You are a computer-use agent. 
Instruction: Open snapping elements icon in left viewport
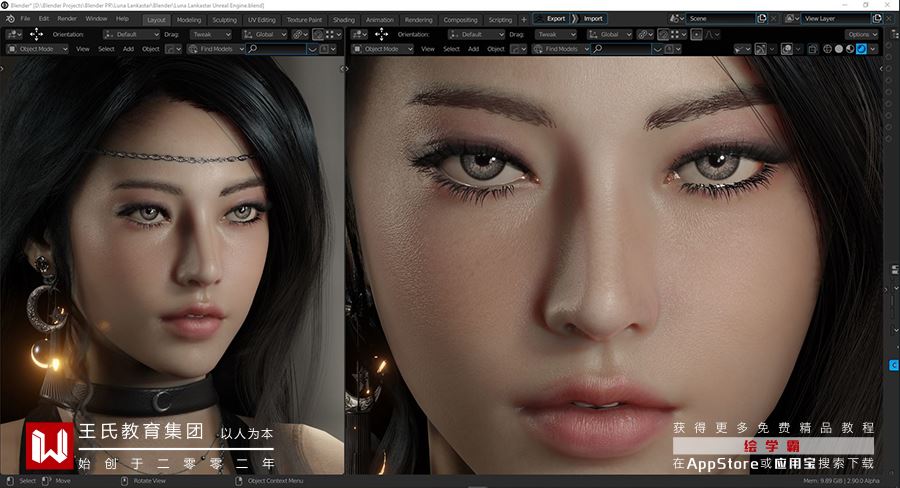pyautogui.click(x=333, y=34)
